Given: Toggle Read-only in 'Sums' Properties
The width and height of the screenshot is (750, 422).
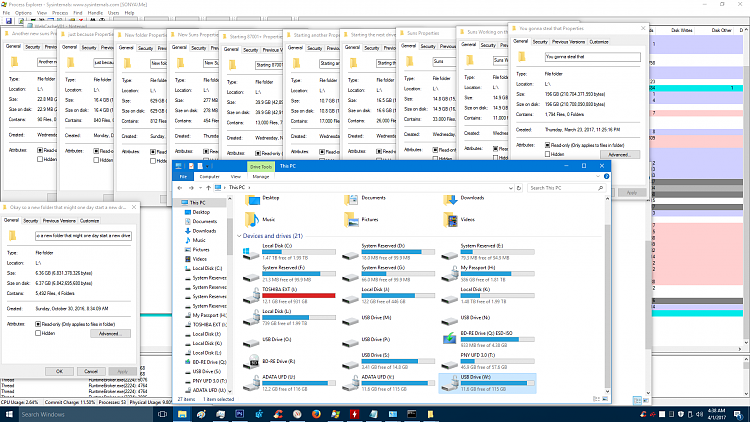Looking at the screenshot, I should tap(435, 150).
